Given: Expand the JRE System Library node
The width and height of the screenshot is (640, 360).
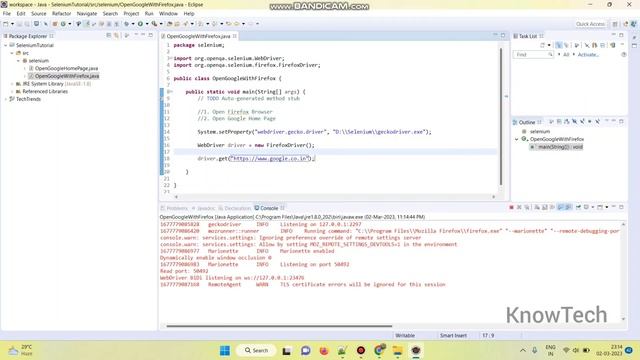Looking at the screenshot, I should (x=12, y=84).
